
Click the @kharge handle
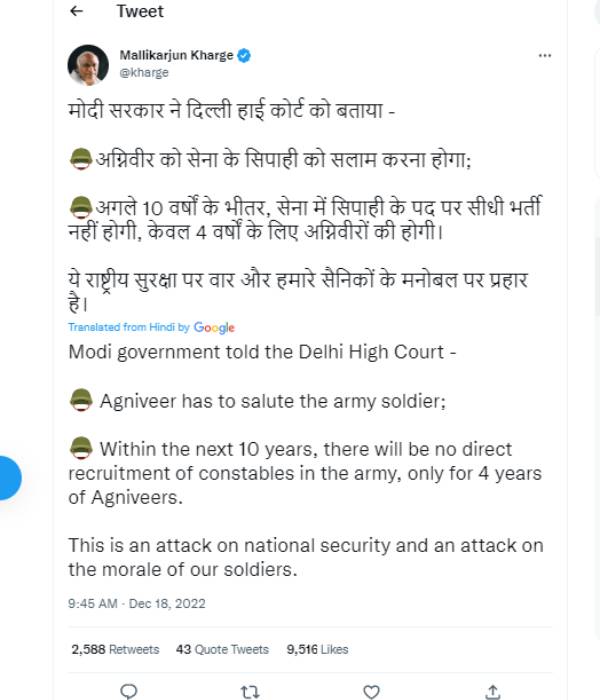pos(144,73)
